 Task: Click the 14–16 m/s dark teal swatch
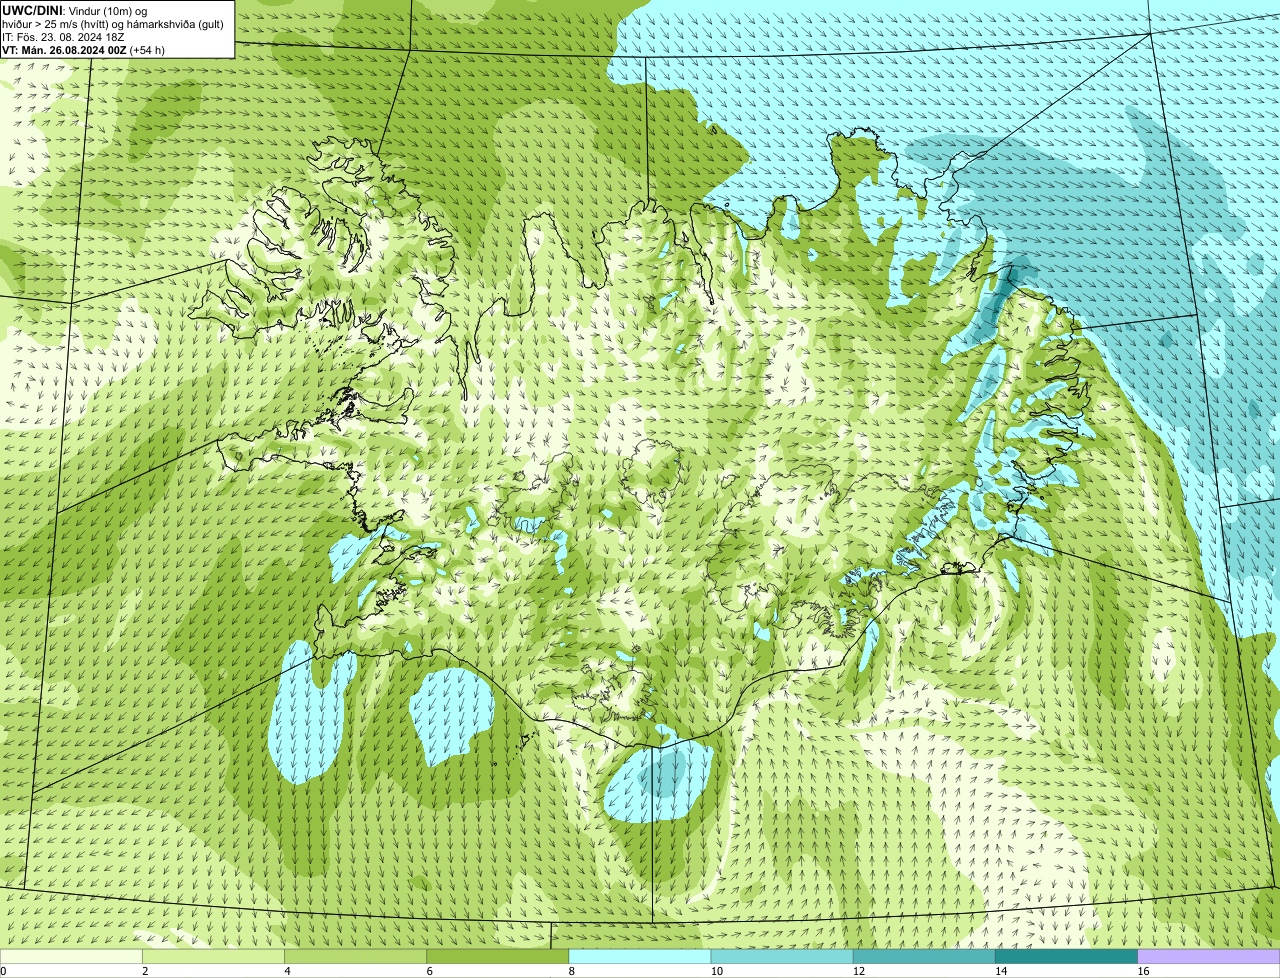[x=1066, y=956]
